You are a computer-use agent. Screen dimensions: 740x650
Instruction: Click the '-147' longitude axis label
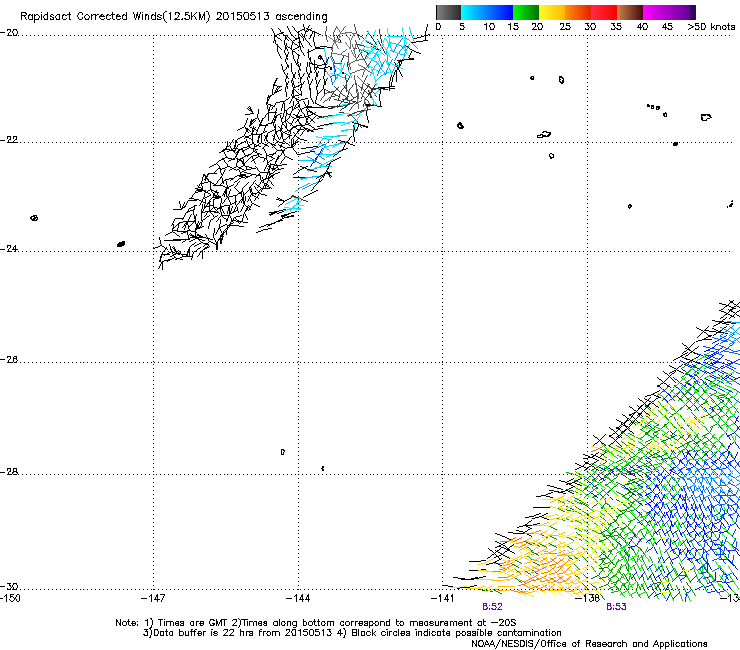click(x=153, y=599)
